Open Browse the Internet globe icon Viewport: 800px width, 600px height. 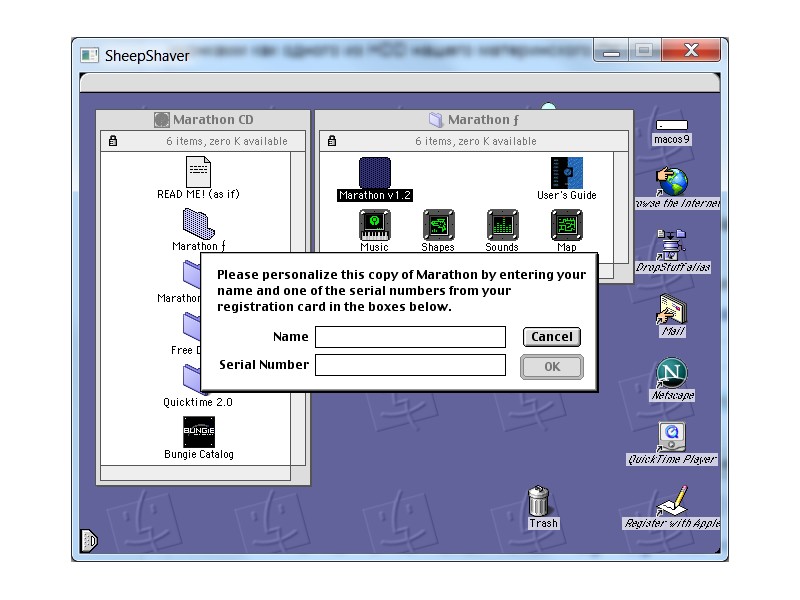click(672, 182)
